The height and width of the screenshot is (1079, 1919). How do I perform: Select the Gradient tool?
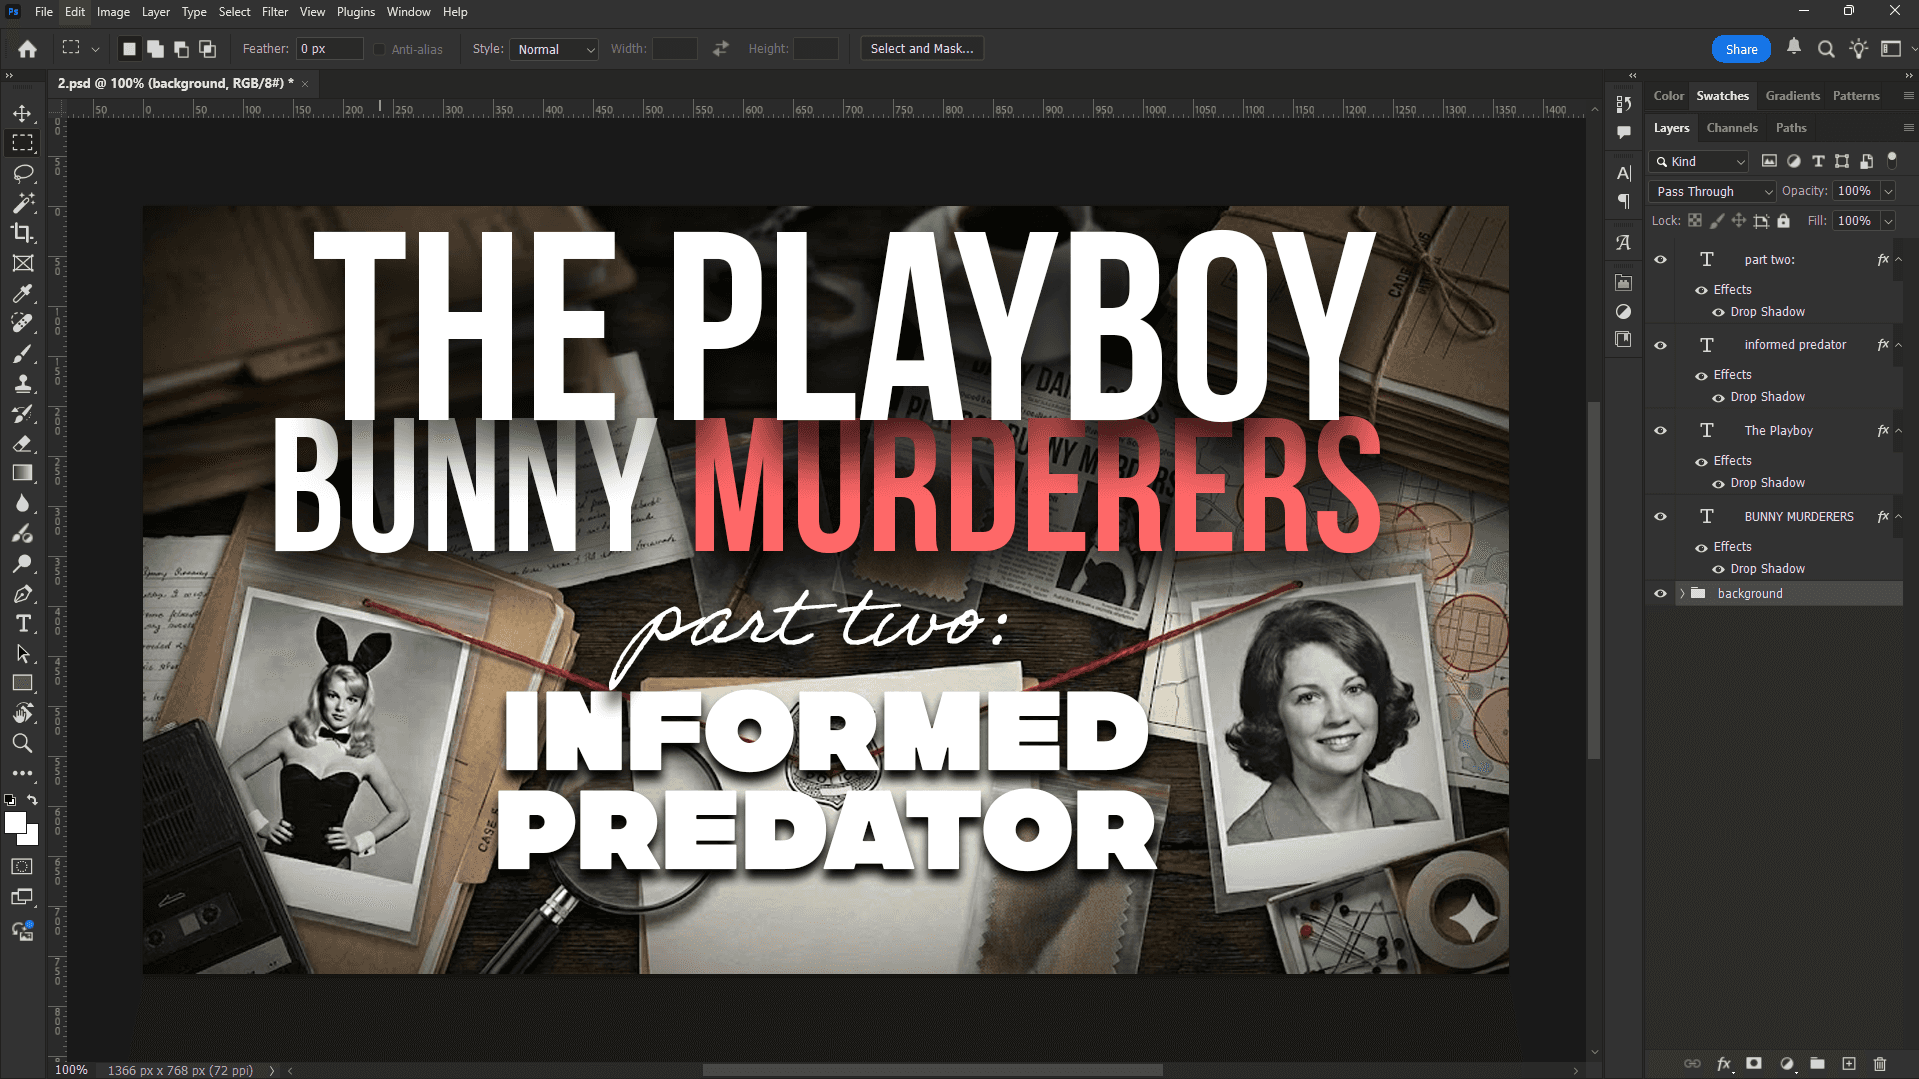pyautogui.click(x=22, y=473)
